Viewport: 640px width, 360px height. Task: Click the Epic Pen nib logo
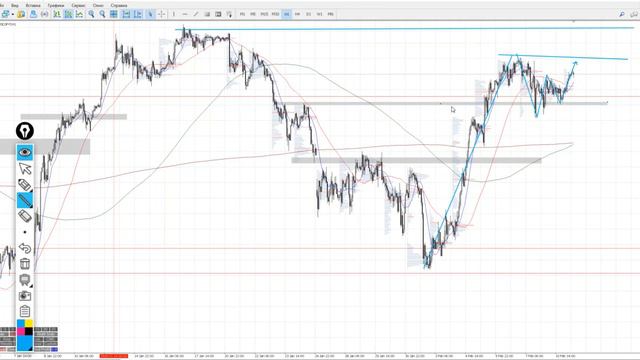click(x=24, y=131)
